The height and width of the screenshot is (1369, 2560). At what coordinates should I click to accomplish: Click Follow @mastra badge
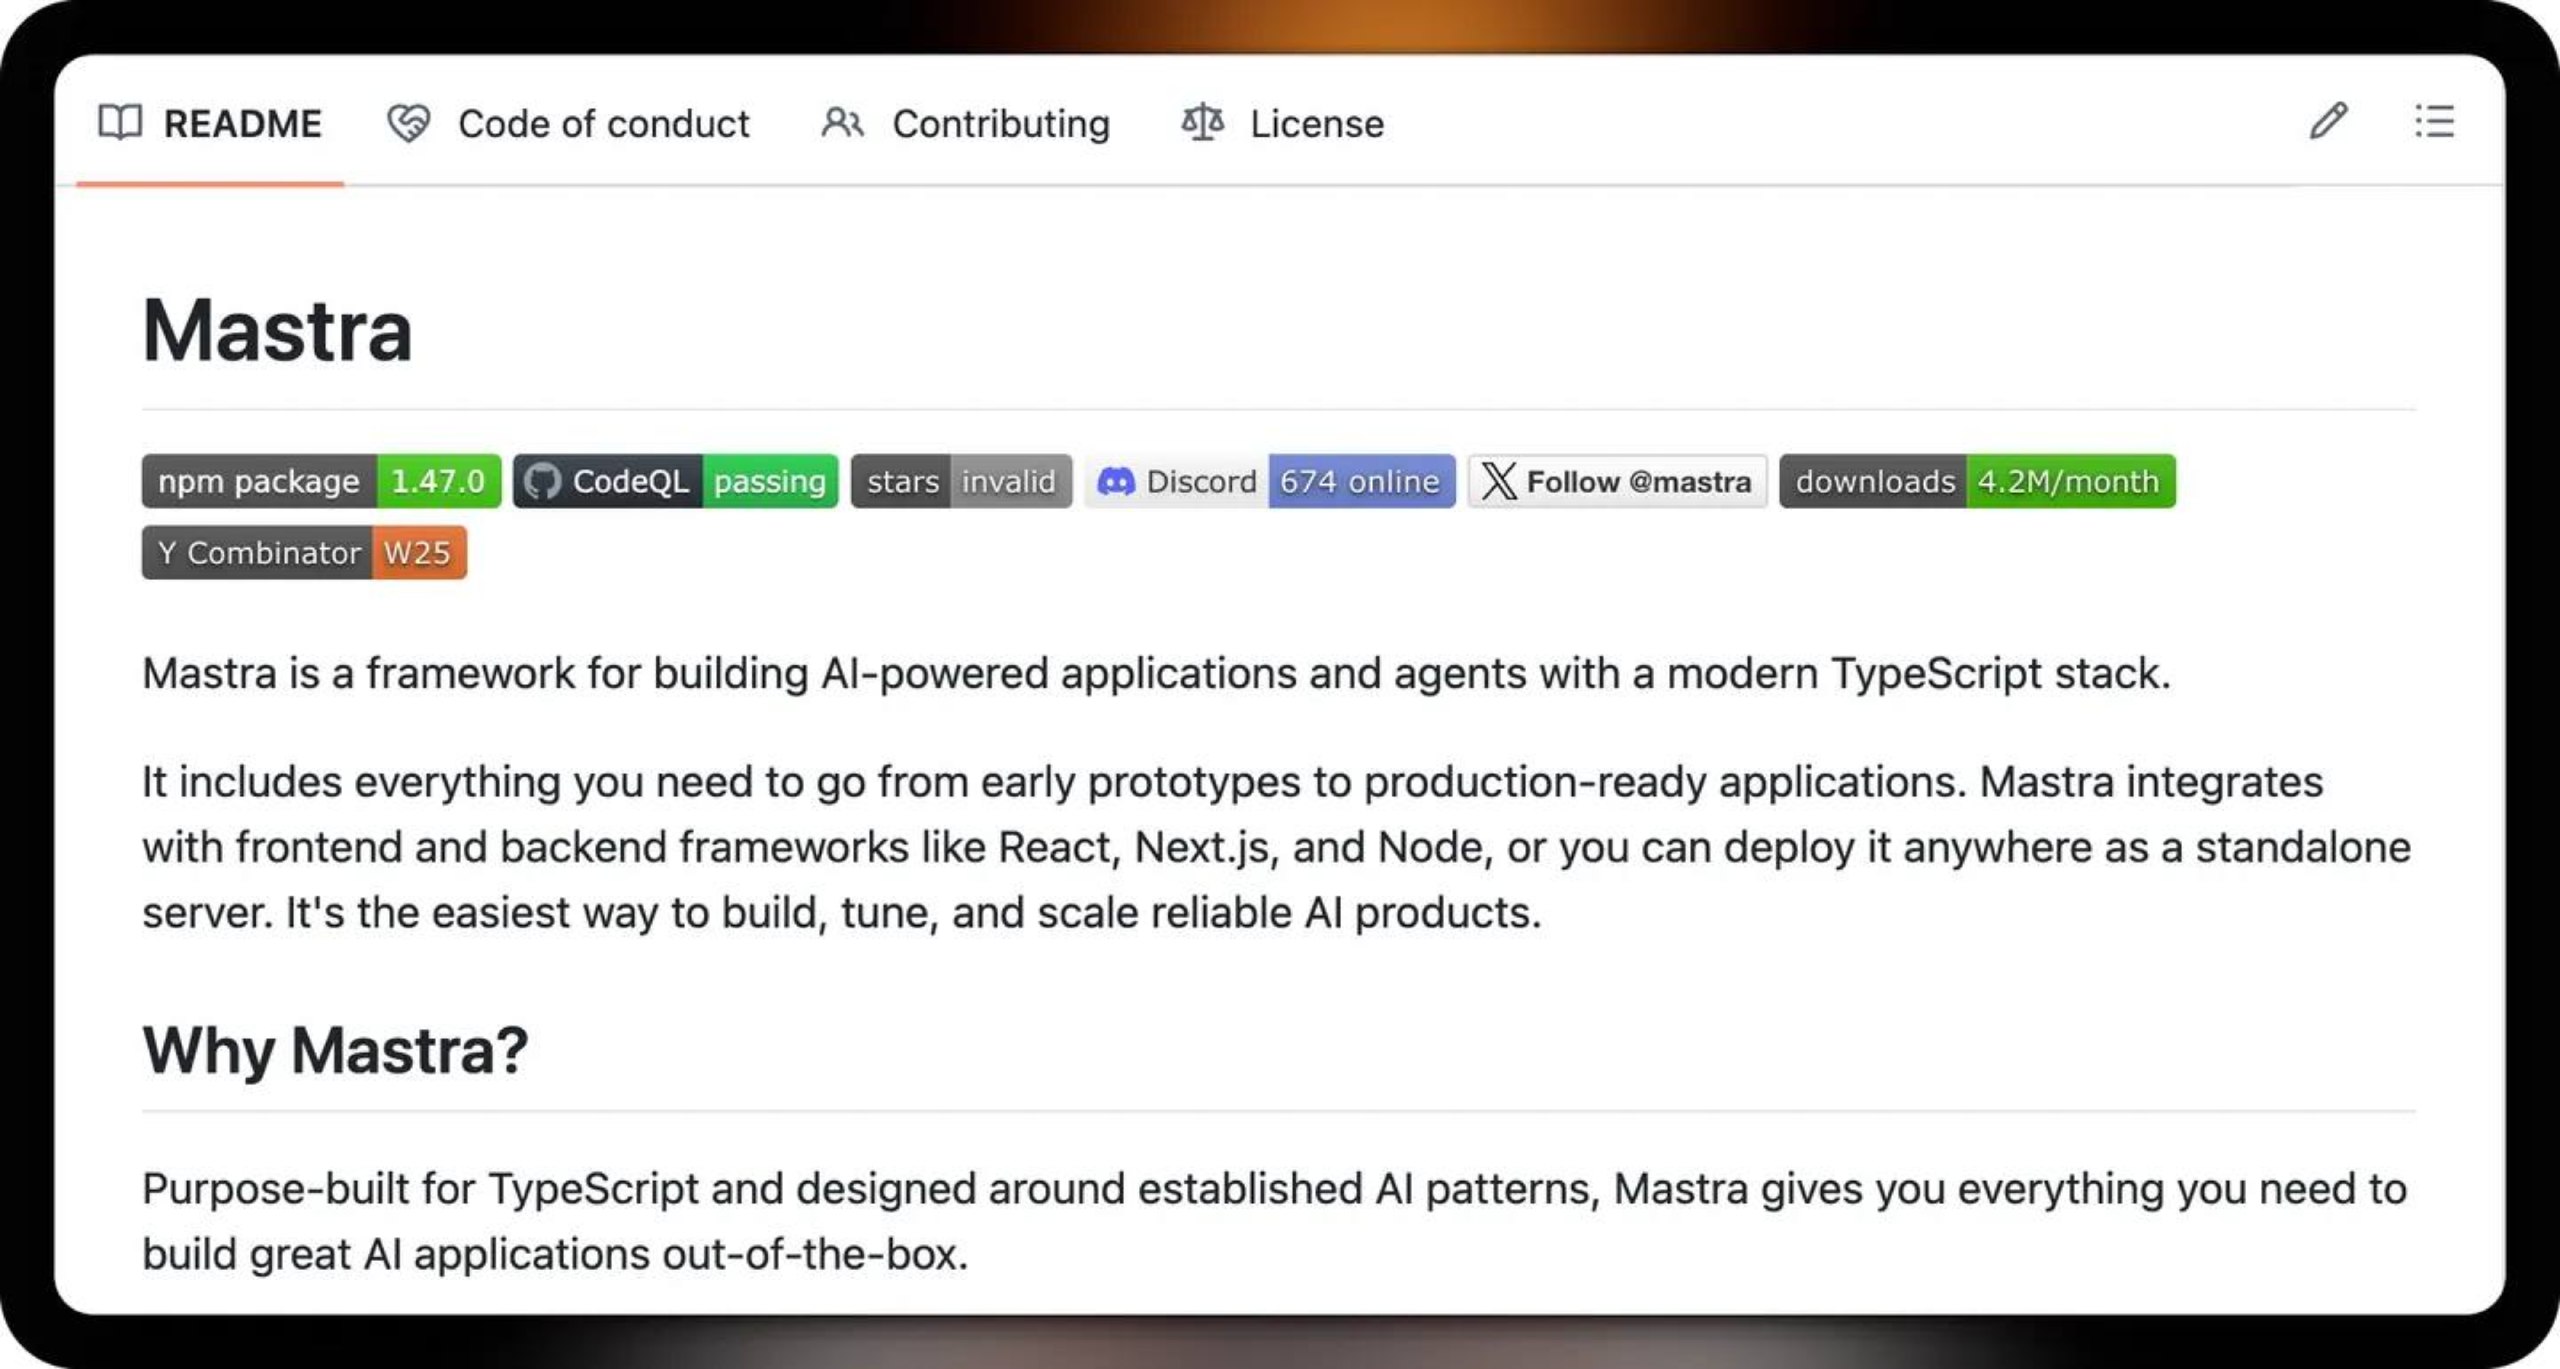(1617, 481)
